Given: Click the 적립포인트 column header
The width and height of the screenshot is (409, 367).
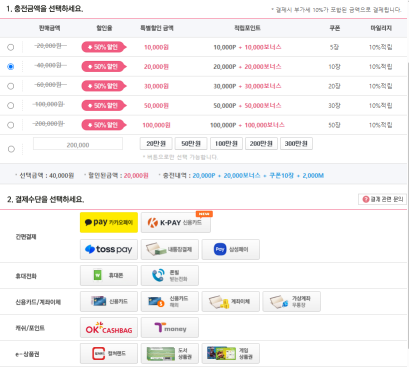Looking at the screenshot, I should (x=247, y=28).
